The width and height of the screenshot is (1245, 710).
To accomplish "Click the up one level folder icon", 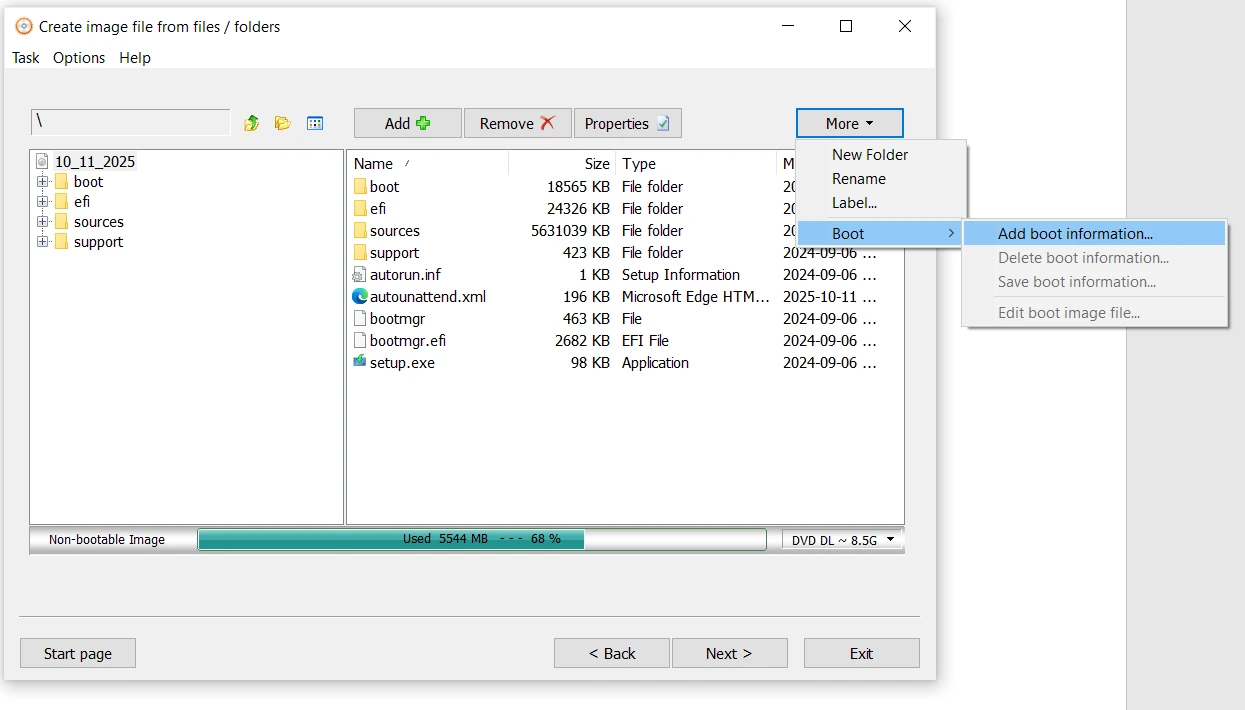I will coord(252,123).
